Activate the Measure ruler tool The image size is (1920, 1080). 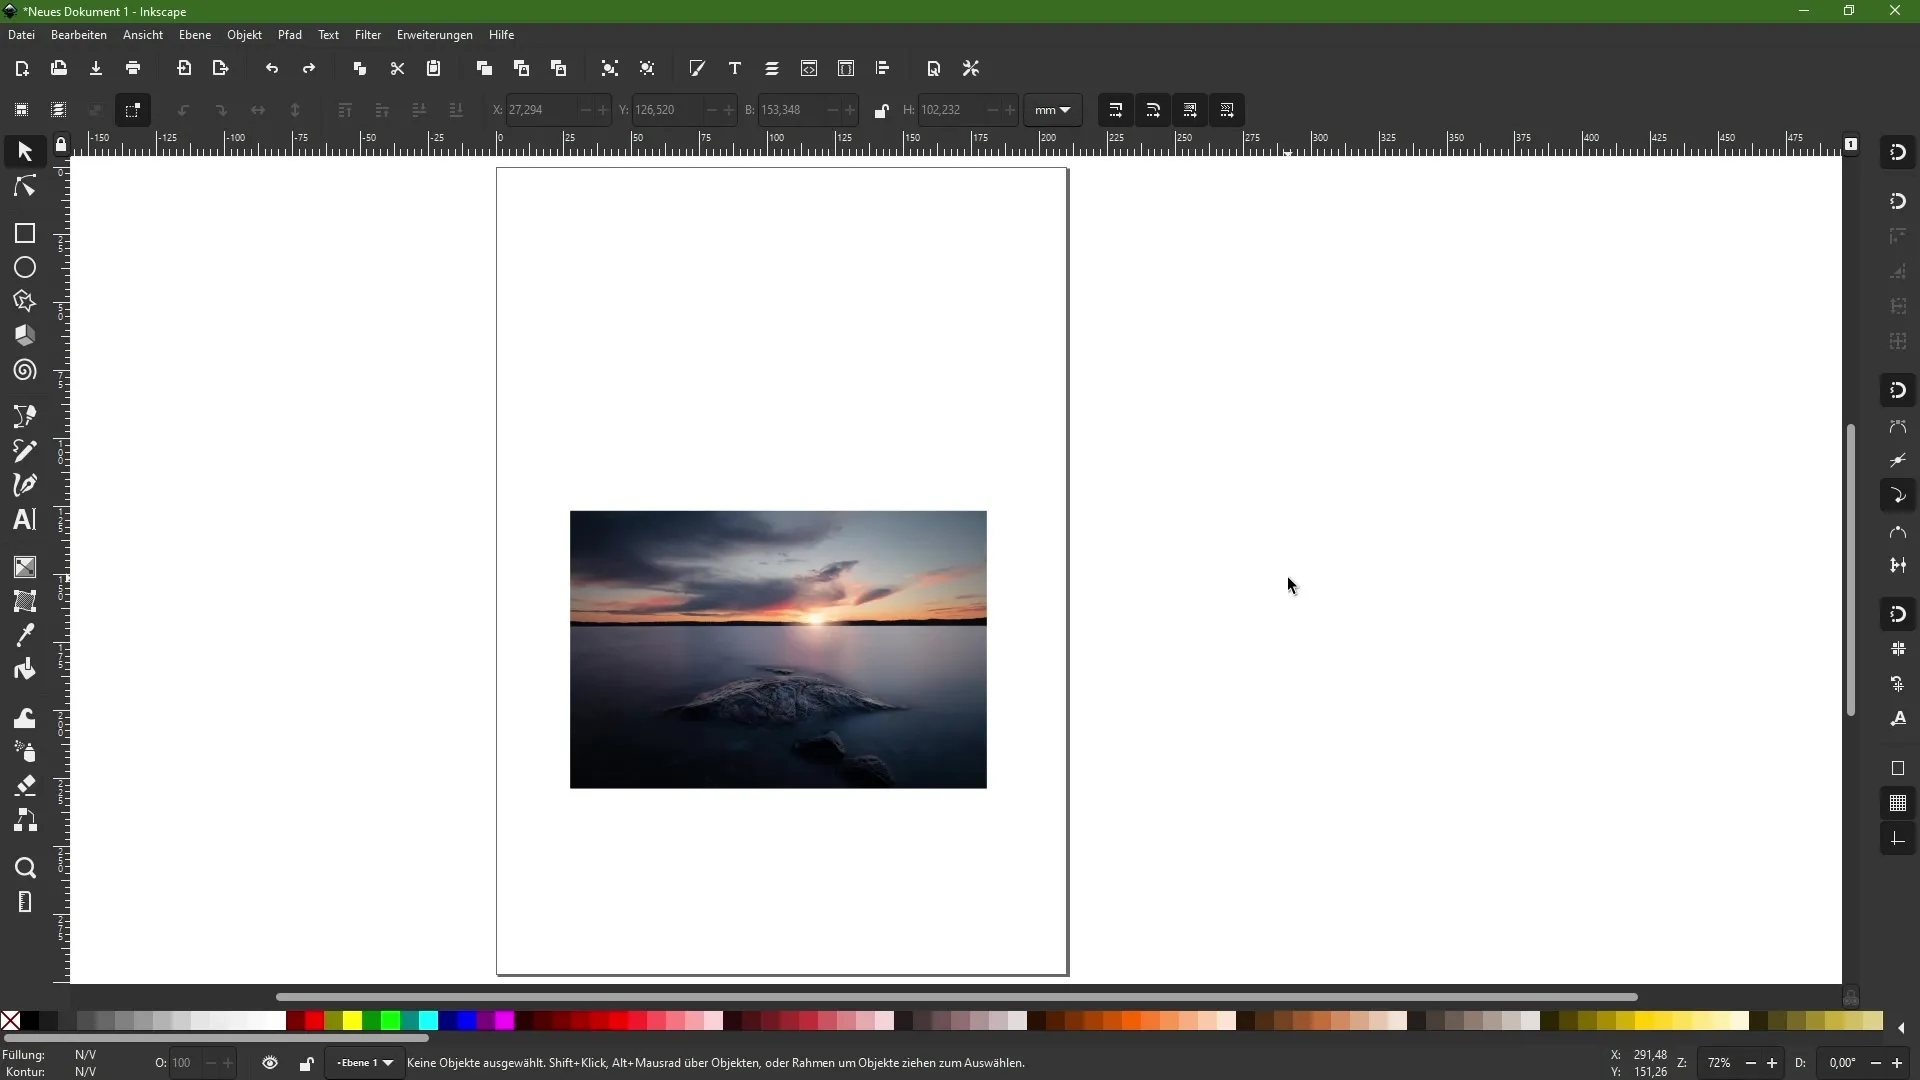coord(25,902)
